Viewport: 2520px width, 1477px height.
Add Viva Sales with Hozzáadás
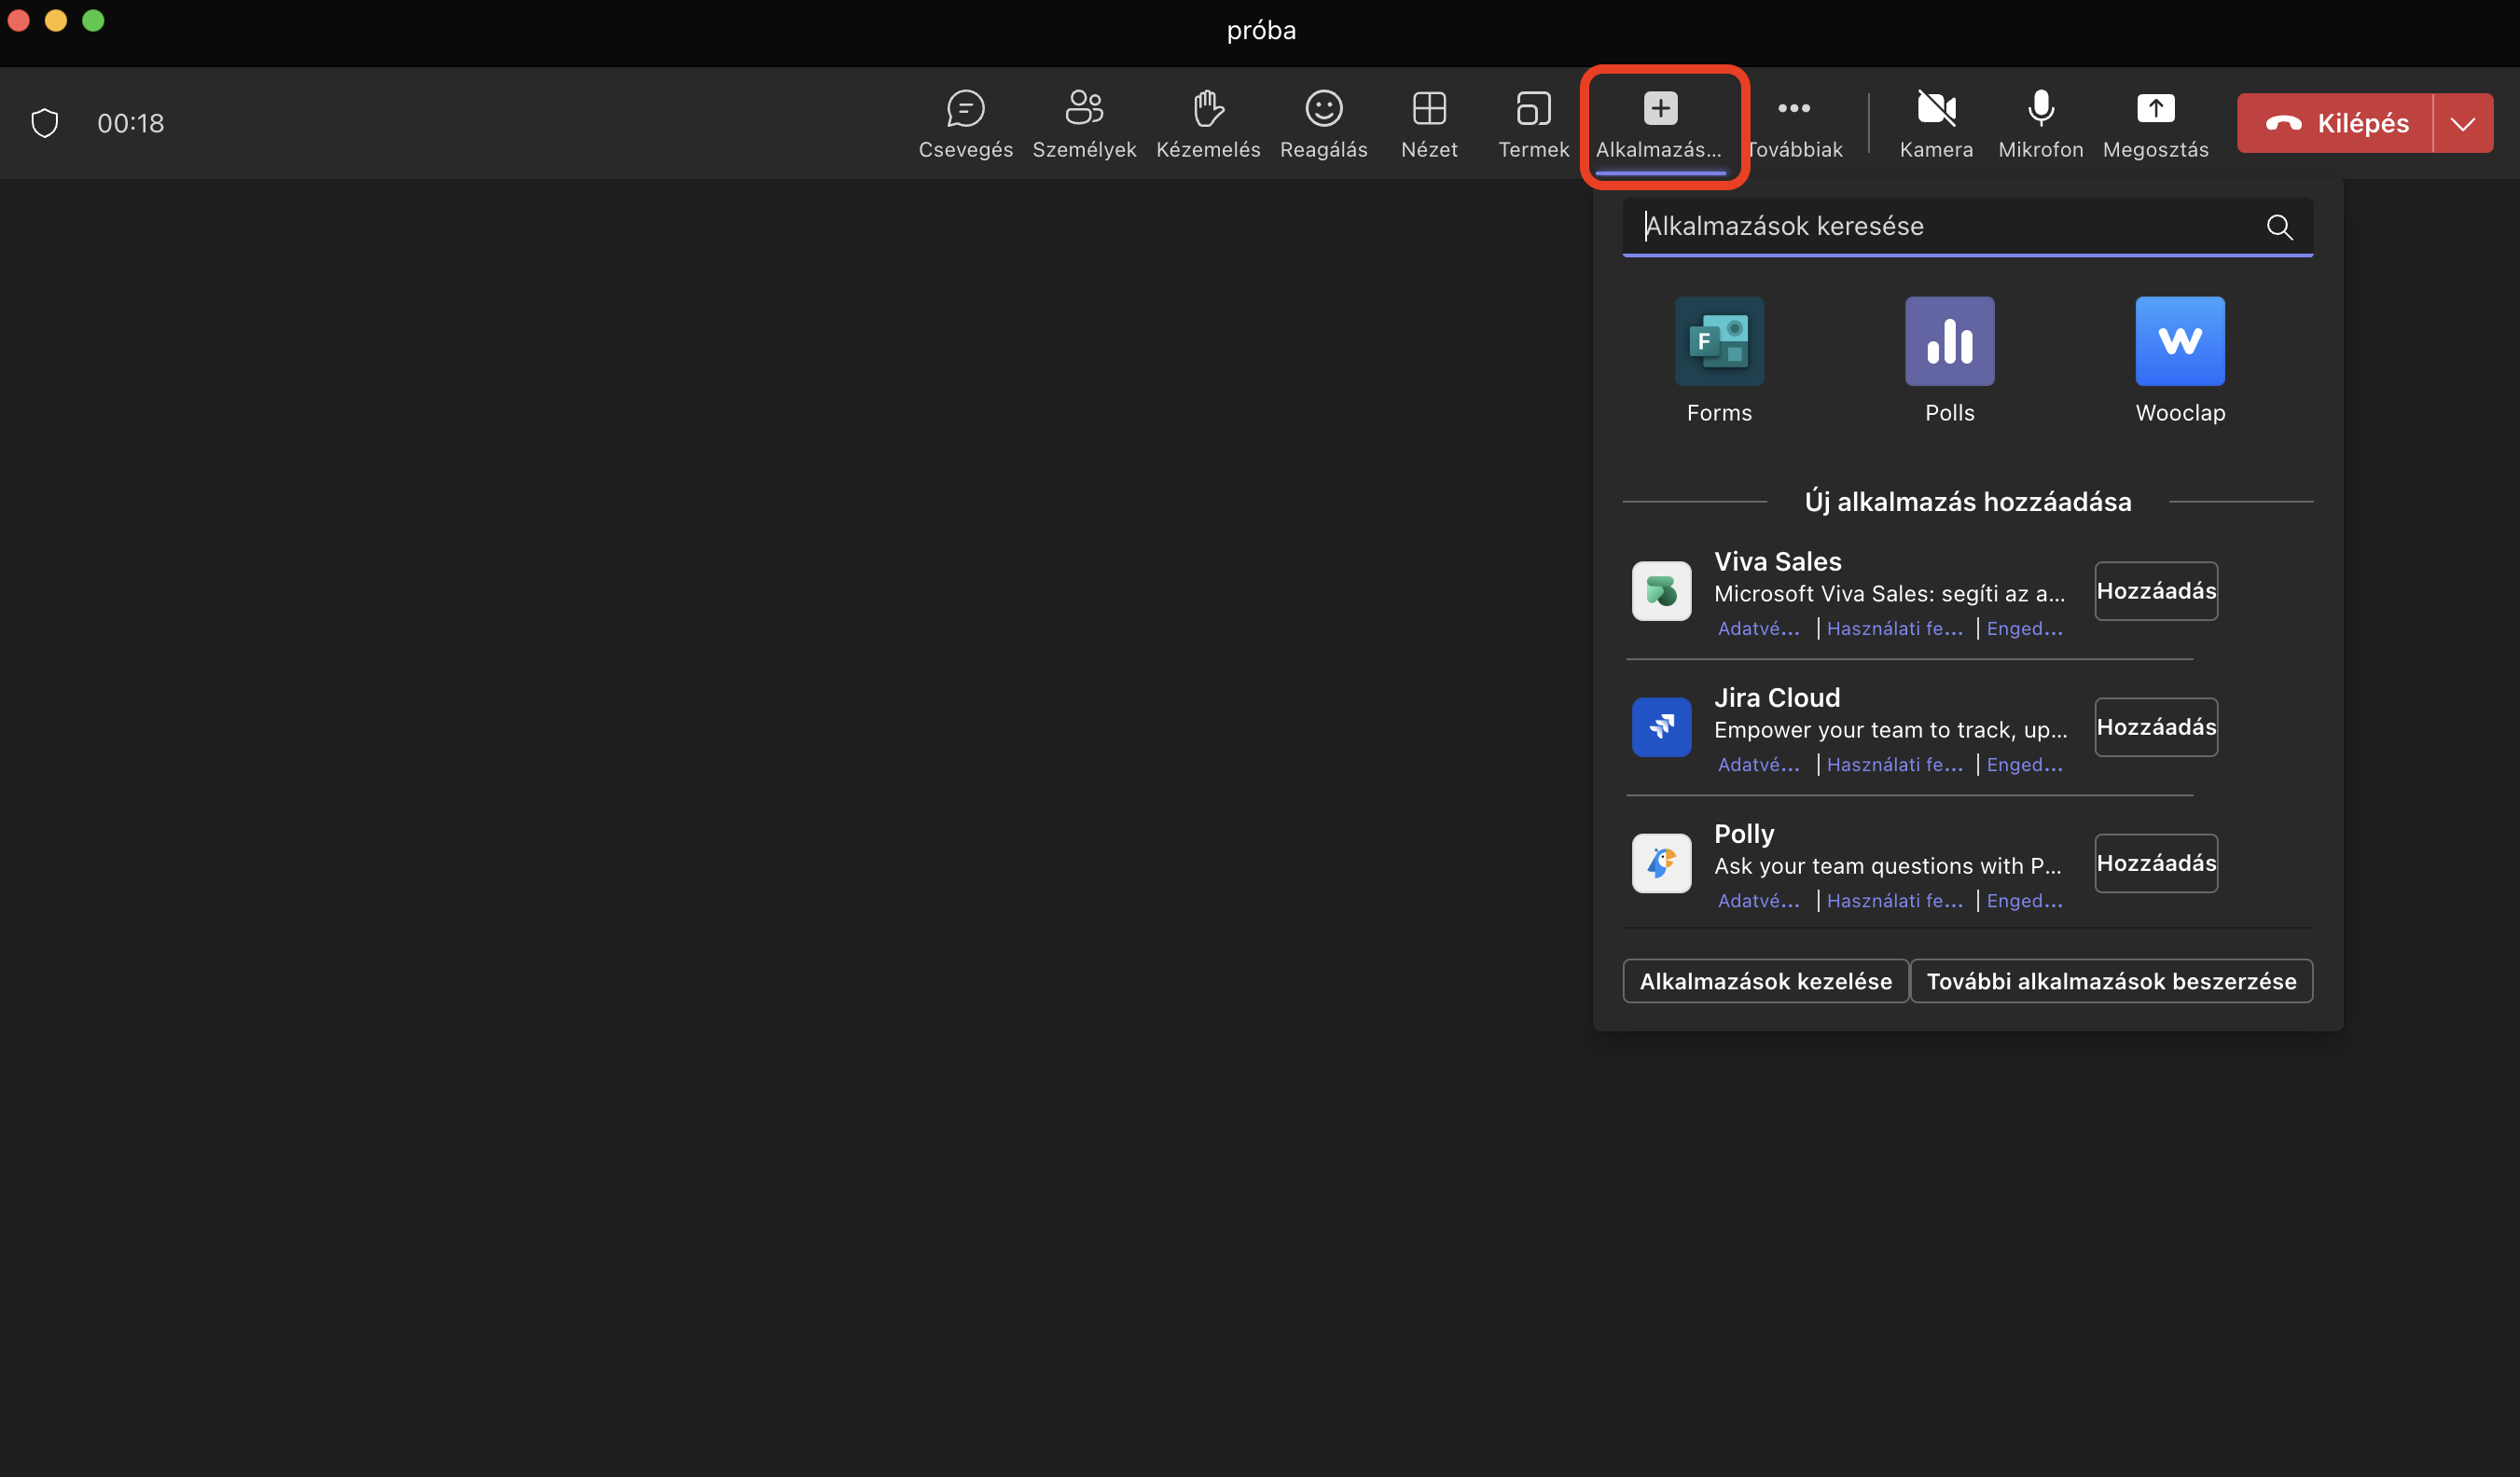(2156, 591)
